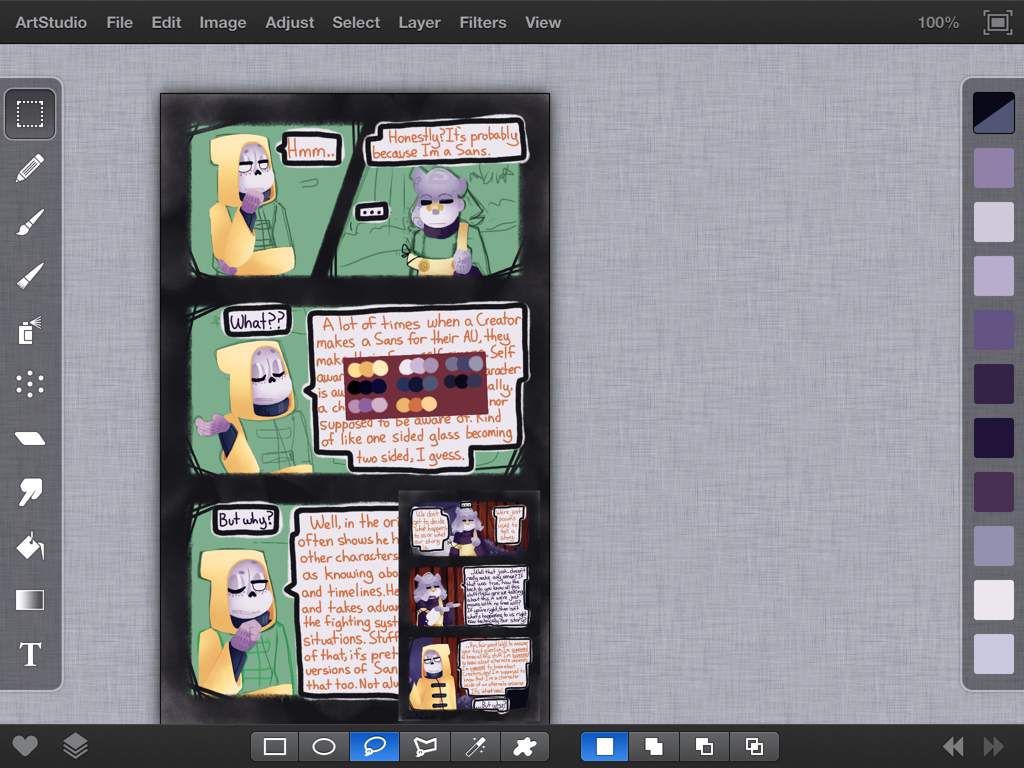Pick the dark plum seventh swatch
Image resolution: width=1024 pixels, height=768 pixels.
993,492
